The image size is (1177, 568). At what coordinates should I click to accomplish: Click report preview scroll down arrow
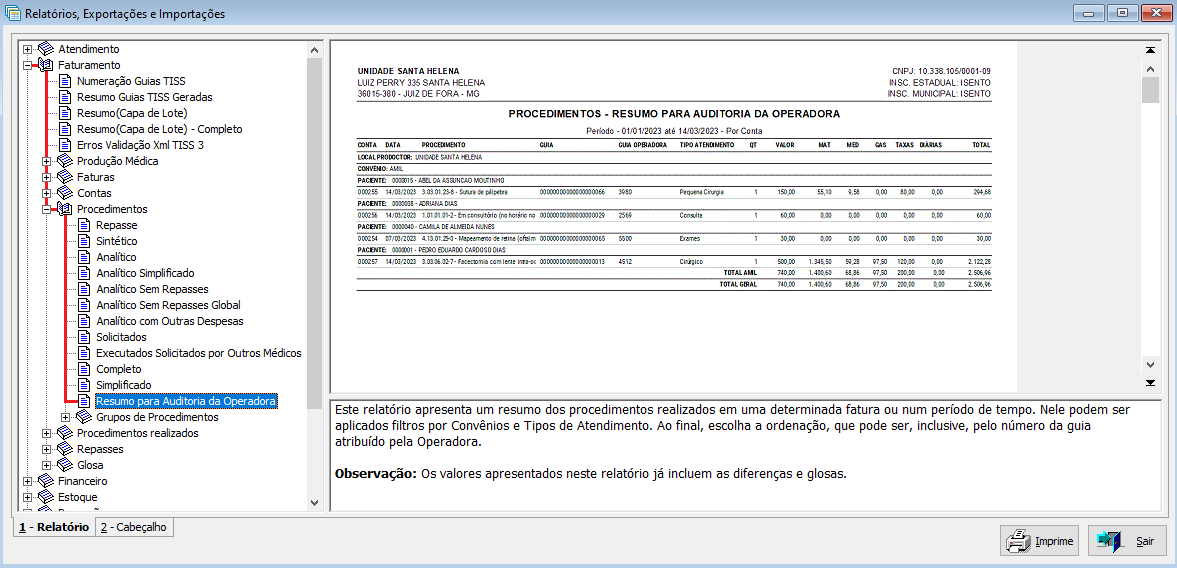(x=1149, y=364)
